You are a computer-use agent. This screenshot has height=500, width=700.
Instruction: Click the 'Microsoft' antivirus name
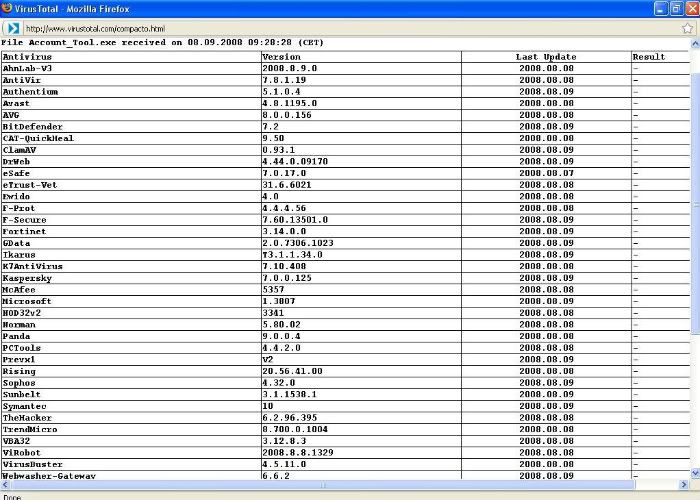(27, 301)
